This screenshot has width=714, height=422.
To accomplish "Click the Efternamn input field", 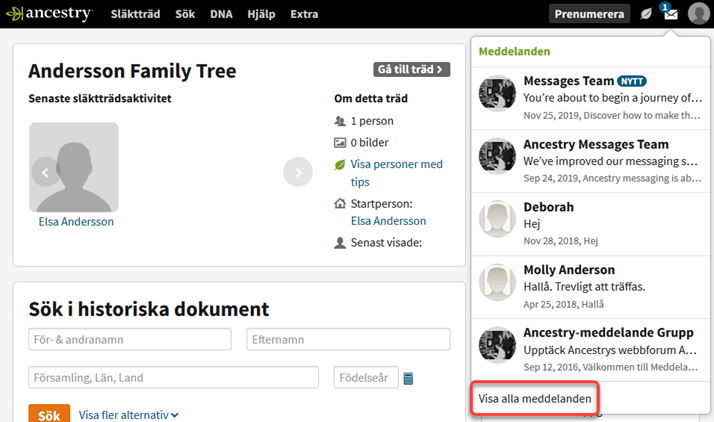I will click(x=348, y=339).
